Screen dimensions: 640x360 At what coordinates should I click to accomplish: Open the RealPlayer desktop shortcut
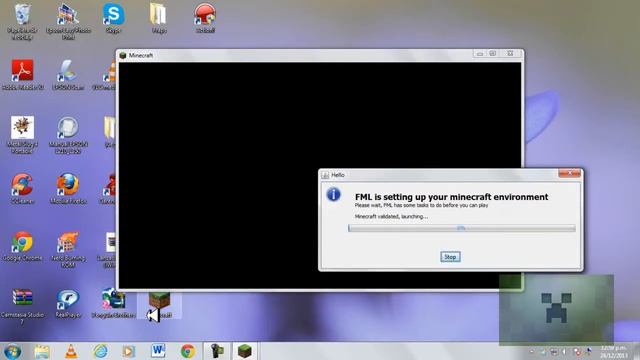point(68,303)
